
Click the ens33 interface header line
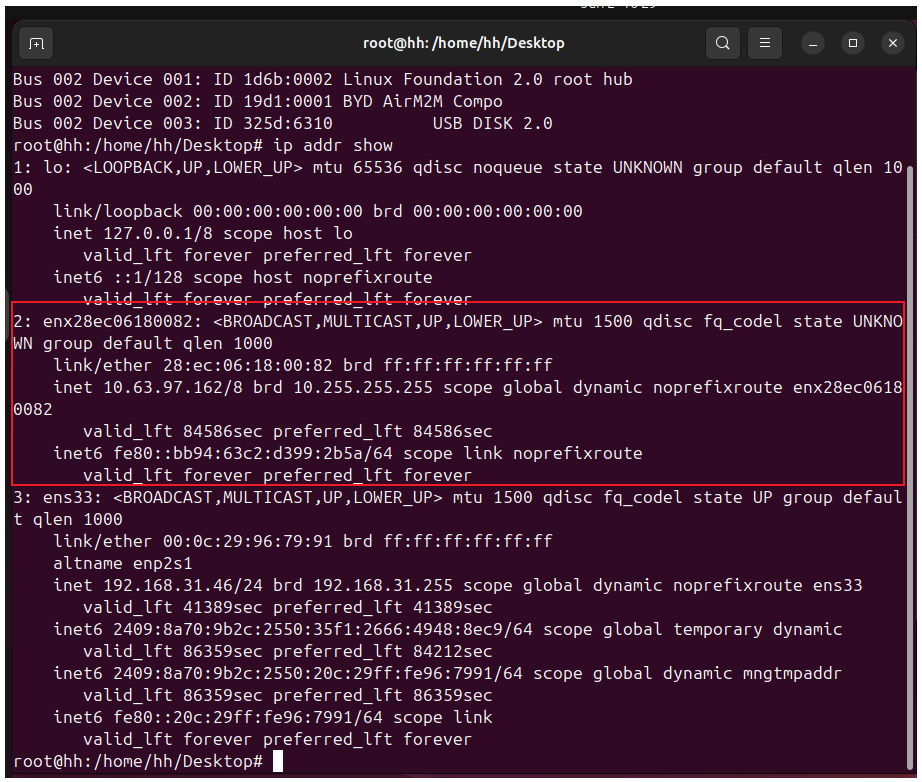click(457, 508)
